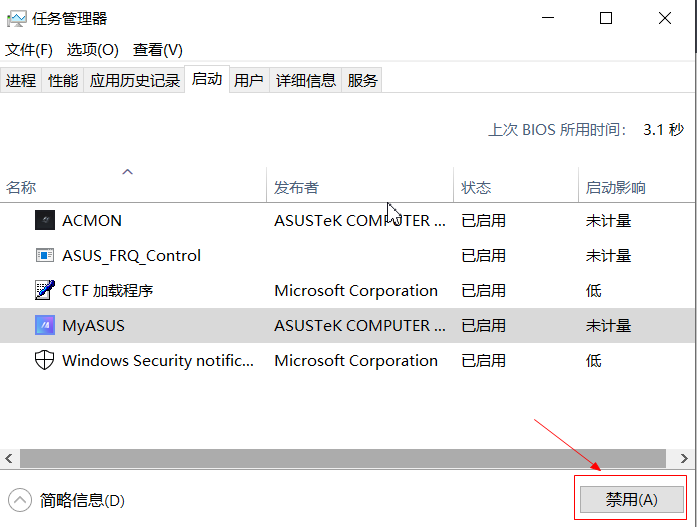The width and height of the screenshot is (697, 527).
Task: Click the 简略信息(D) link text
Action: [x=82, y=500]
